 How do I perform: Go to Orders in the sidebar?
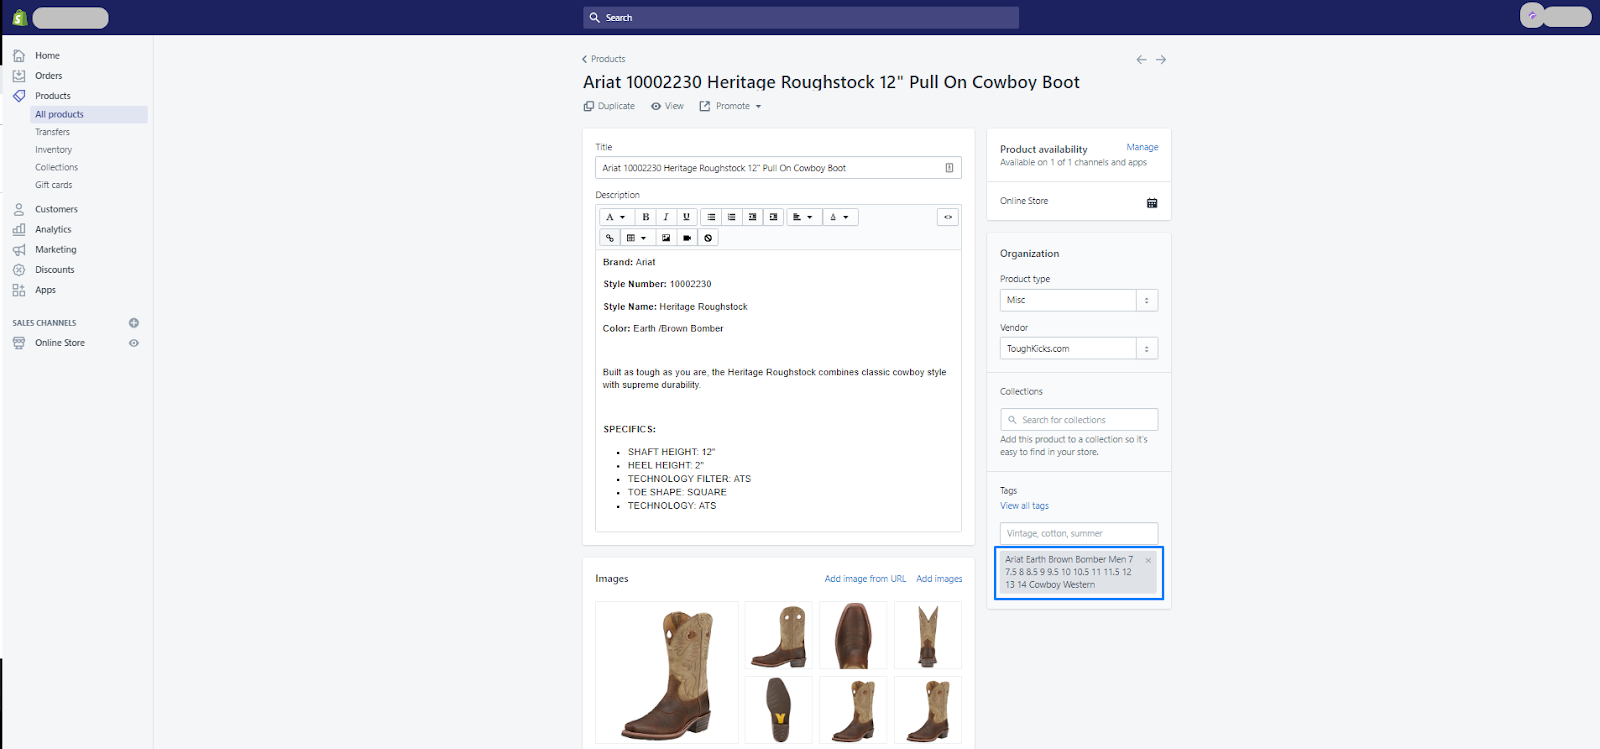click(x=48, y=76)
